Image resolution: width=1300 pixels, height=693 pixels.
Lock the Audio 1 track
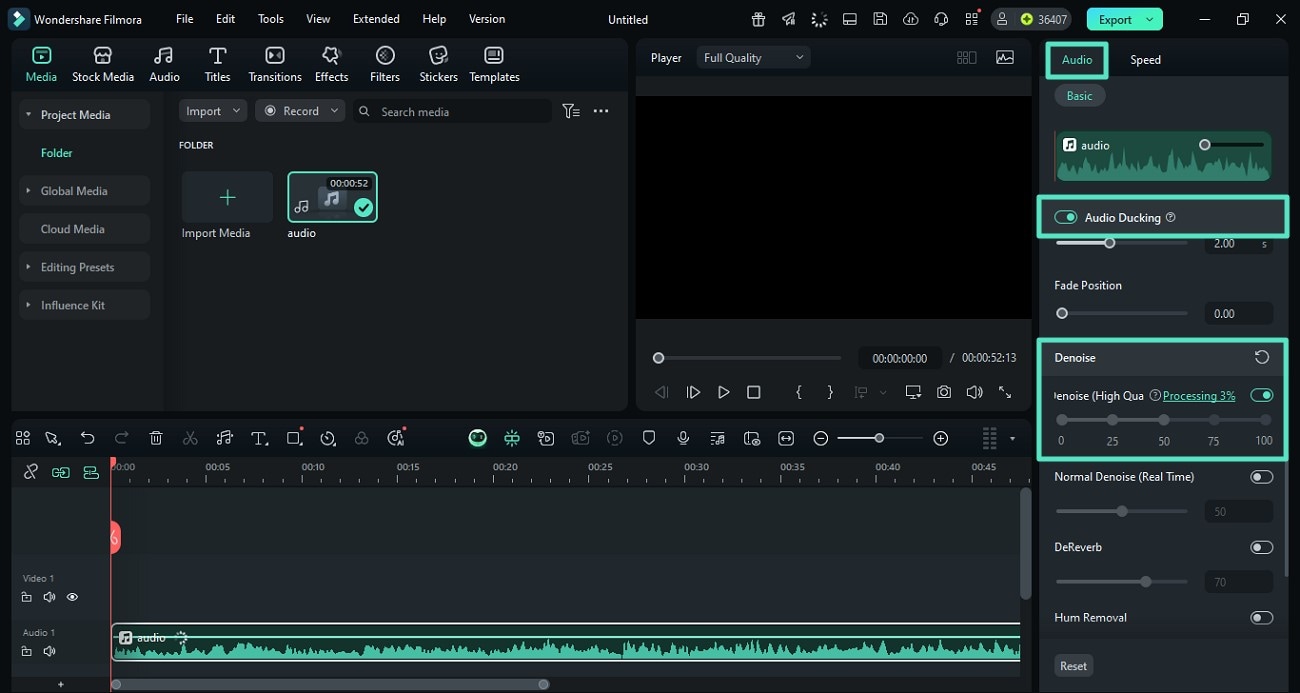click(27, 651)
